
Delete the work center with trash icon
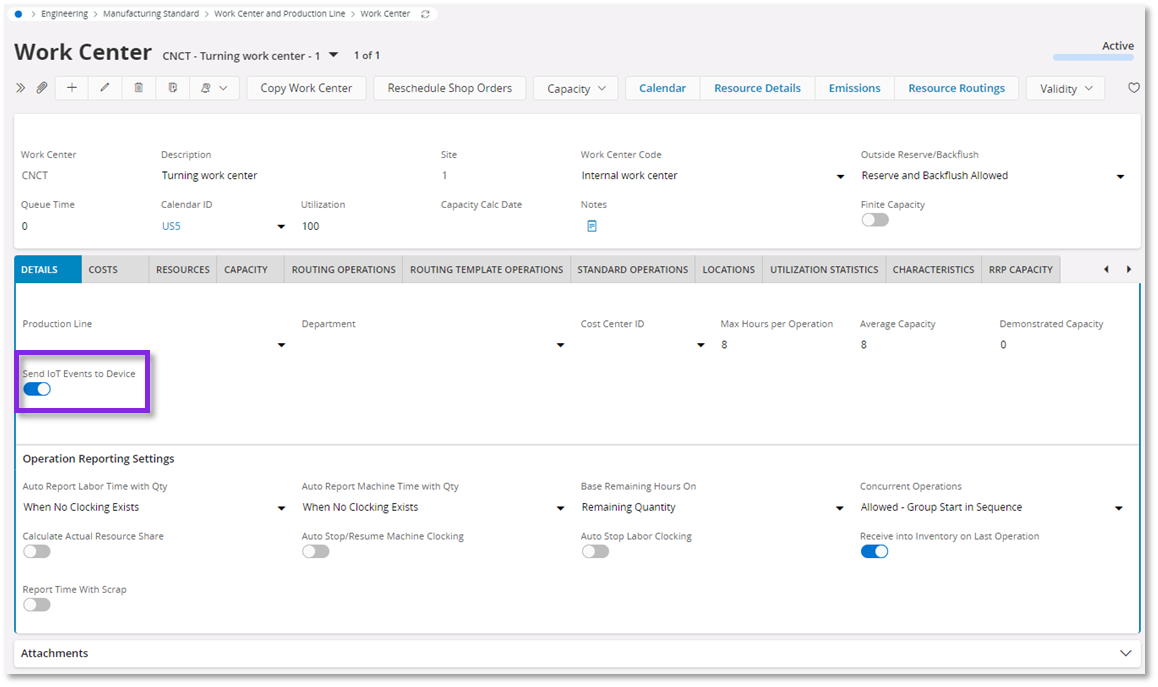point(139,88)
